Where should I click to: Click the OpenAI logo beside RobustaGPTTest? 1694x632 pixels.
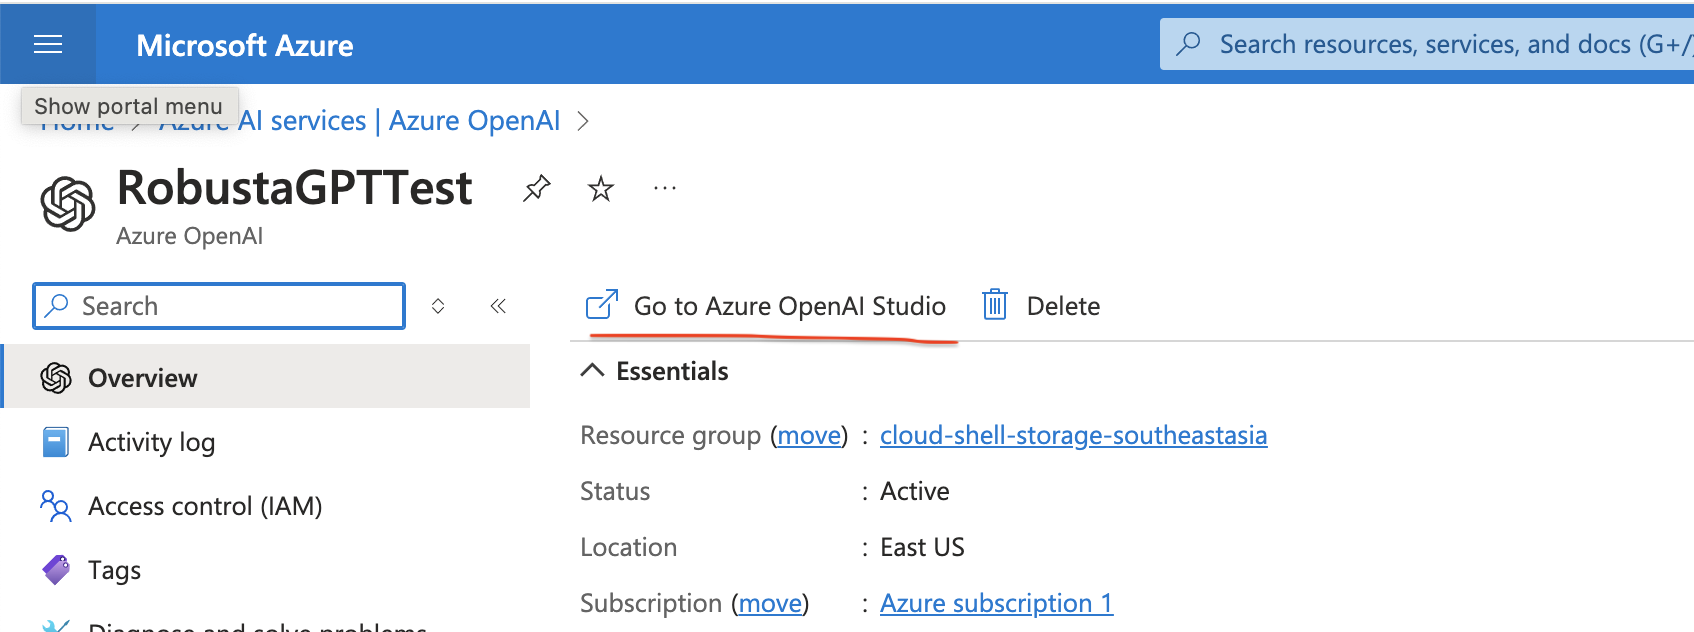click(68, 204)
